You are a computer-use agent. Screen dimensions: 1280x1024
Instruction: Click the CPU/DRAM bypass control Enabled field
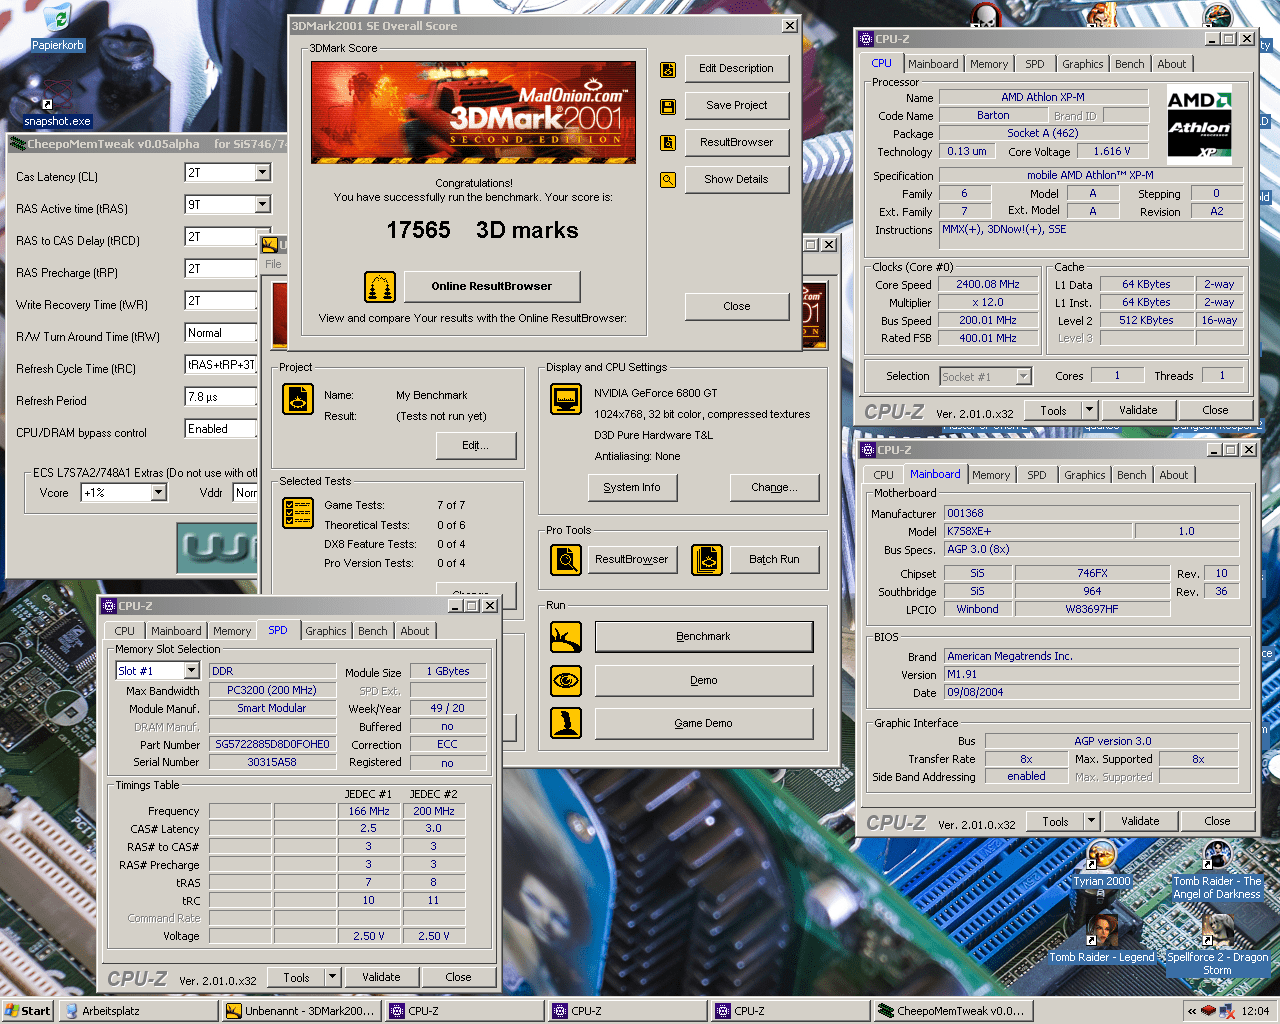(221, 429)
